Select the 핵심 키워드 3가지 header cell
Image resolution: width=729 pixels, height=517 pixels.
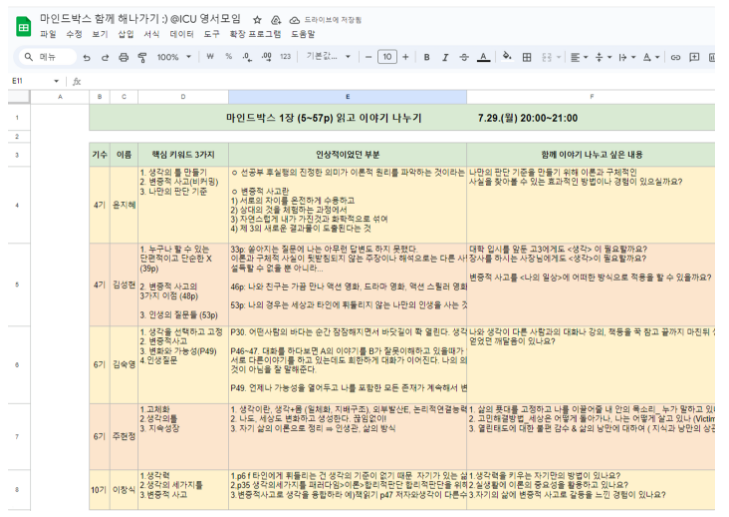tap(183, 155)
